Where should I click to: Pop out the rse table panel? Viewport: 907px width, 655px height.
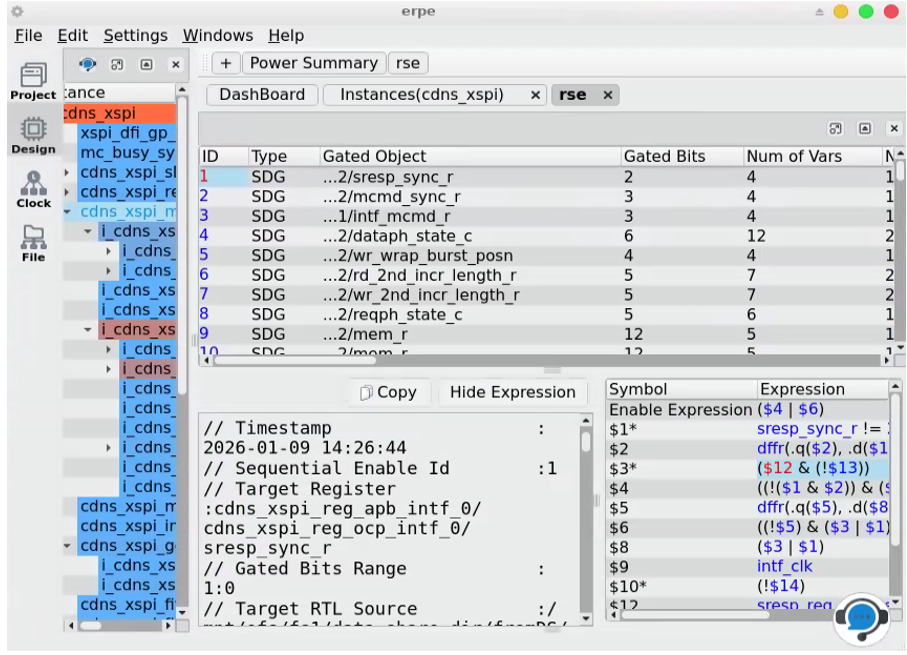click(x=836, y=128)
